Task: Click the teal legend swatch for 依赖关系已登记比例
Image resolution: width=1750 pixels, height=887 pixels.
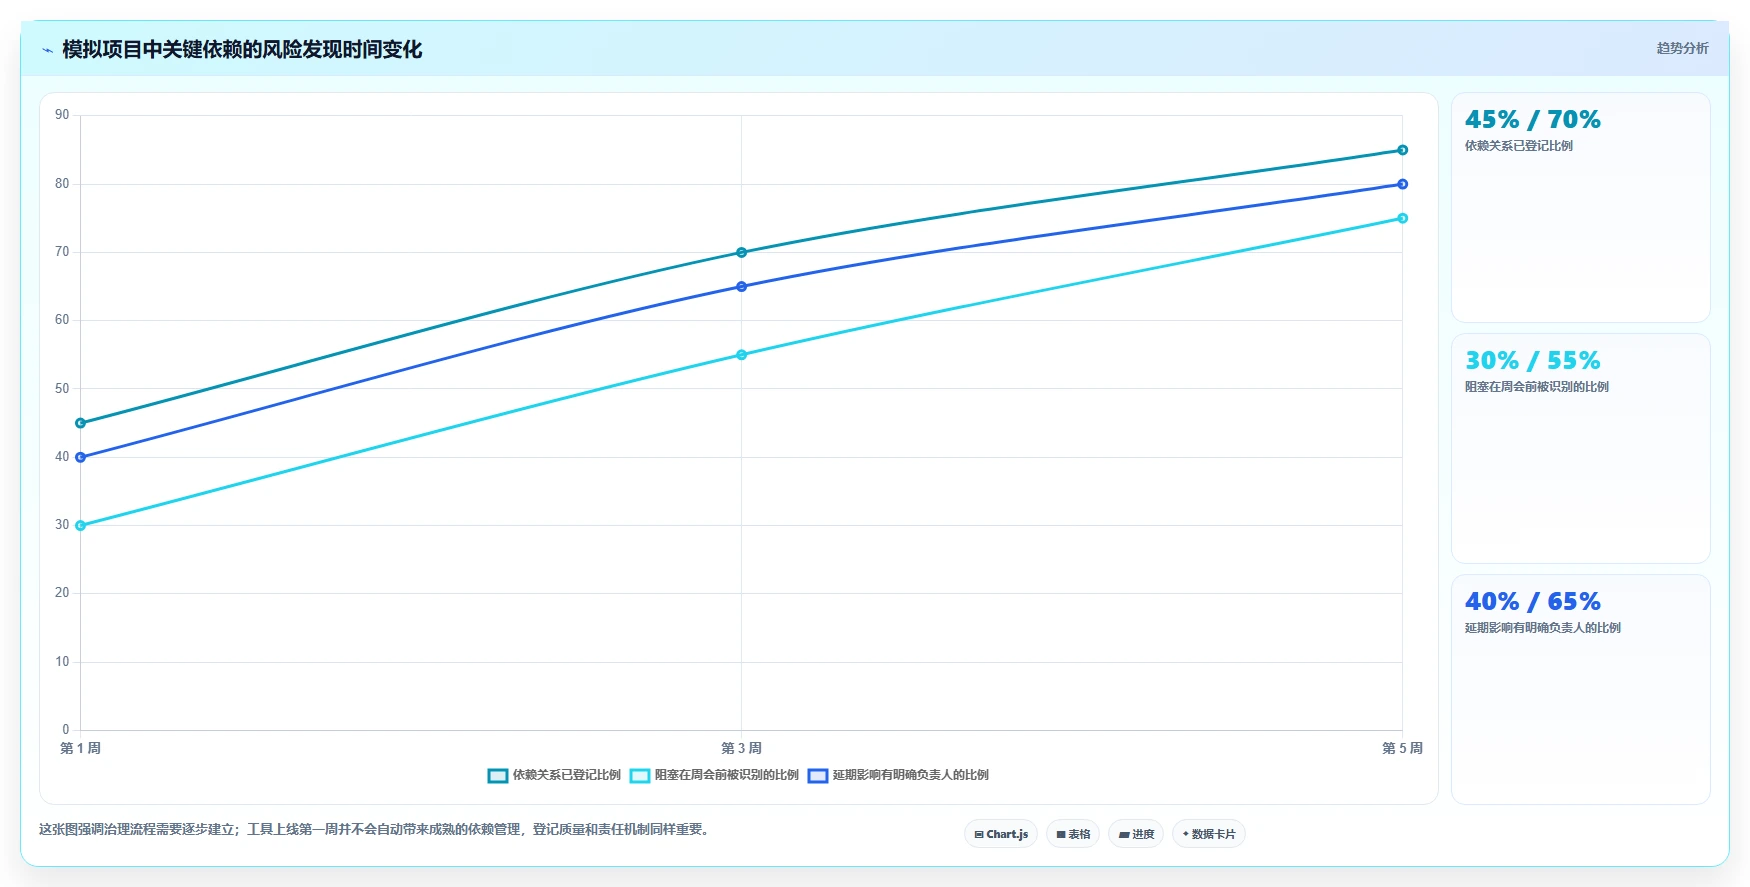Action: [x=498, y=776]
